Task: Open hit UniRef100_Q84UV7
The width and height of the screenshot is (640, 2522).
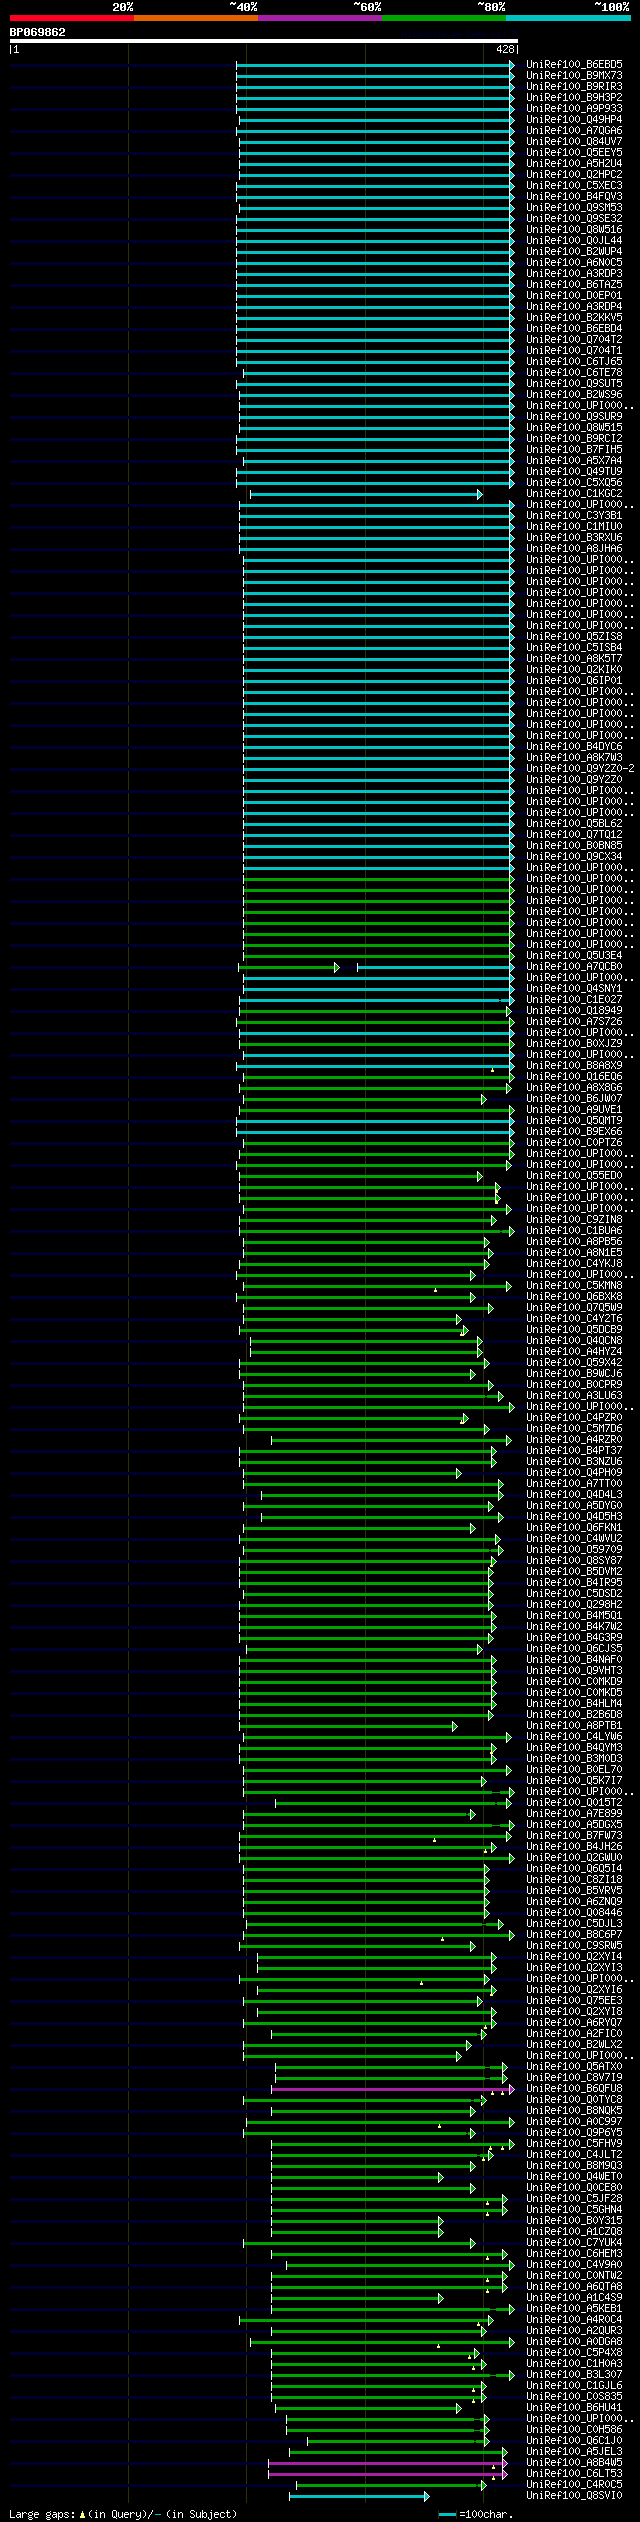Action: 574,142
